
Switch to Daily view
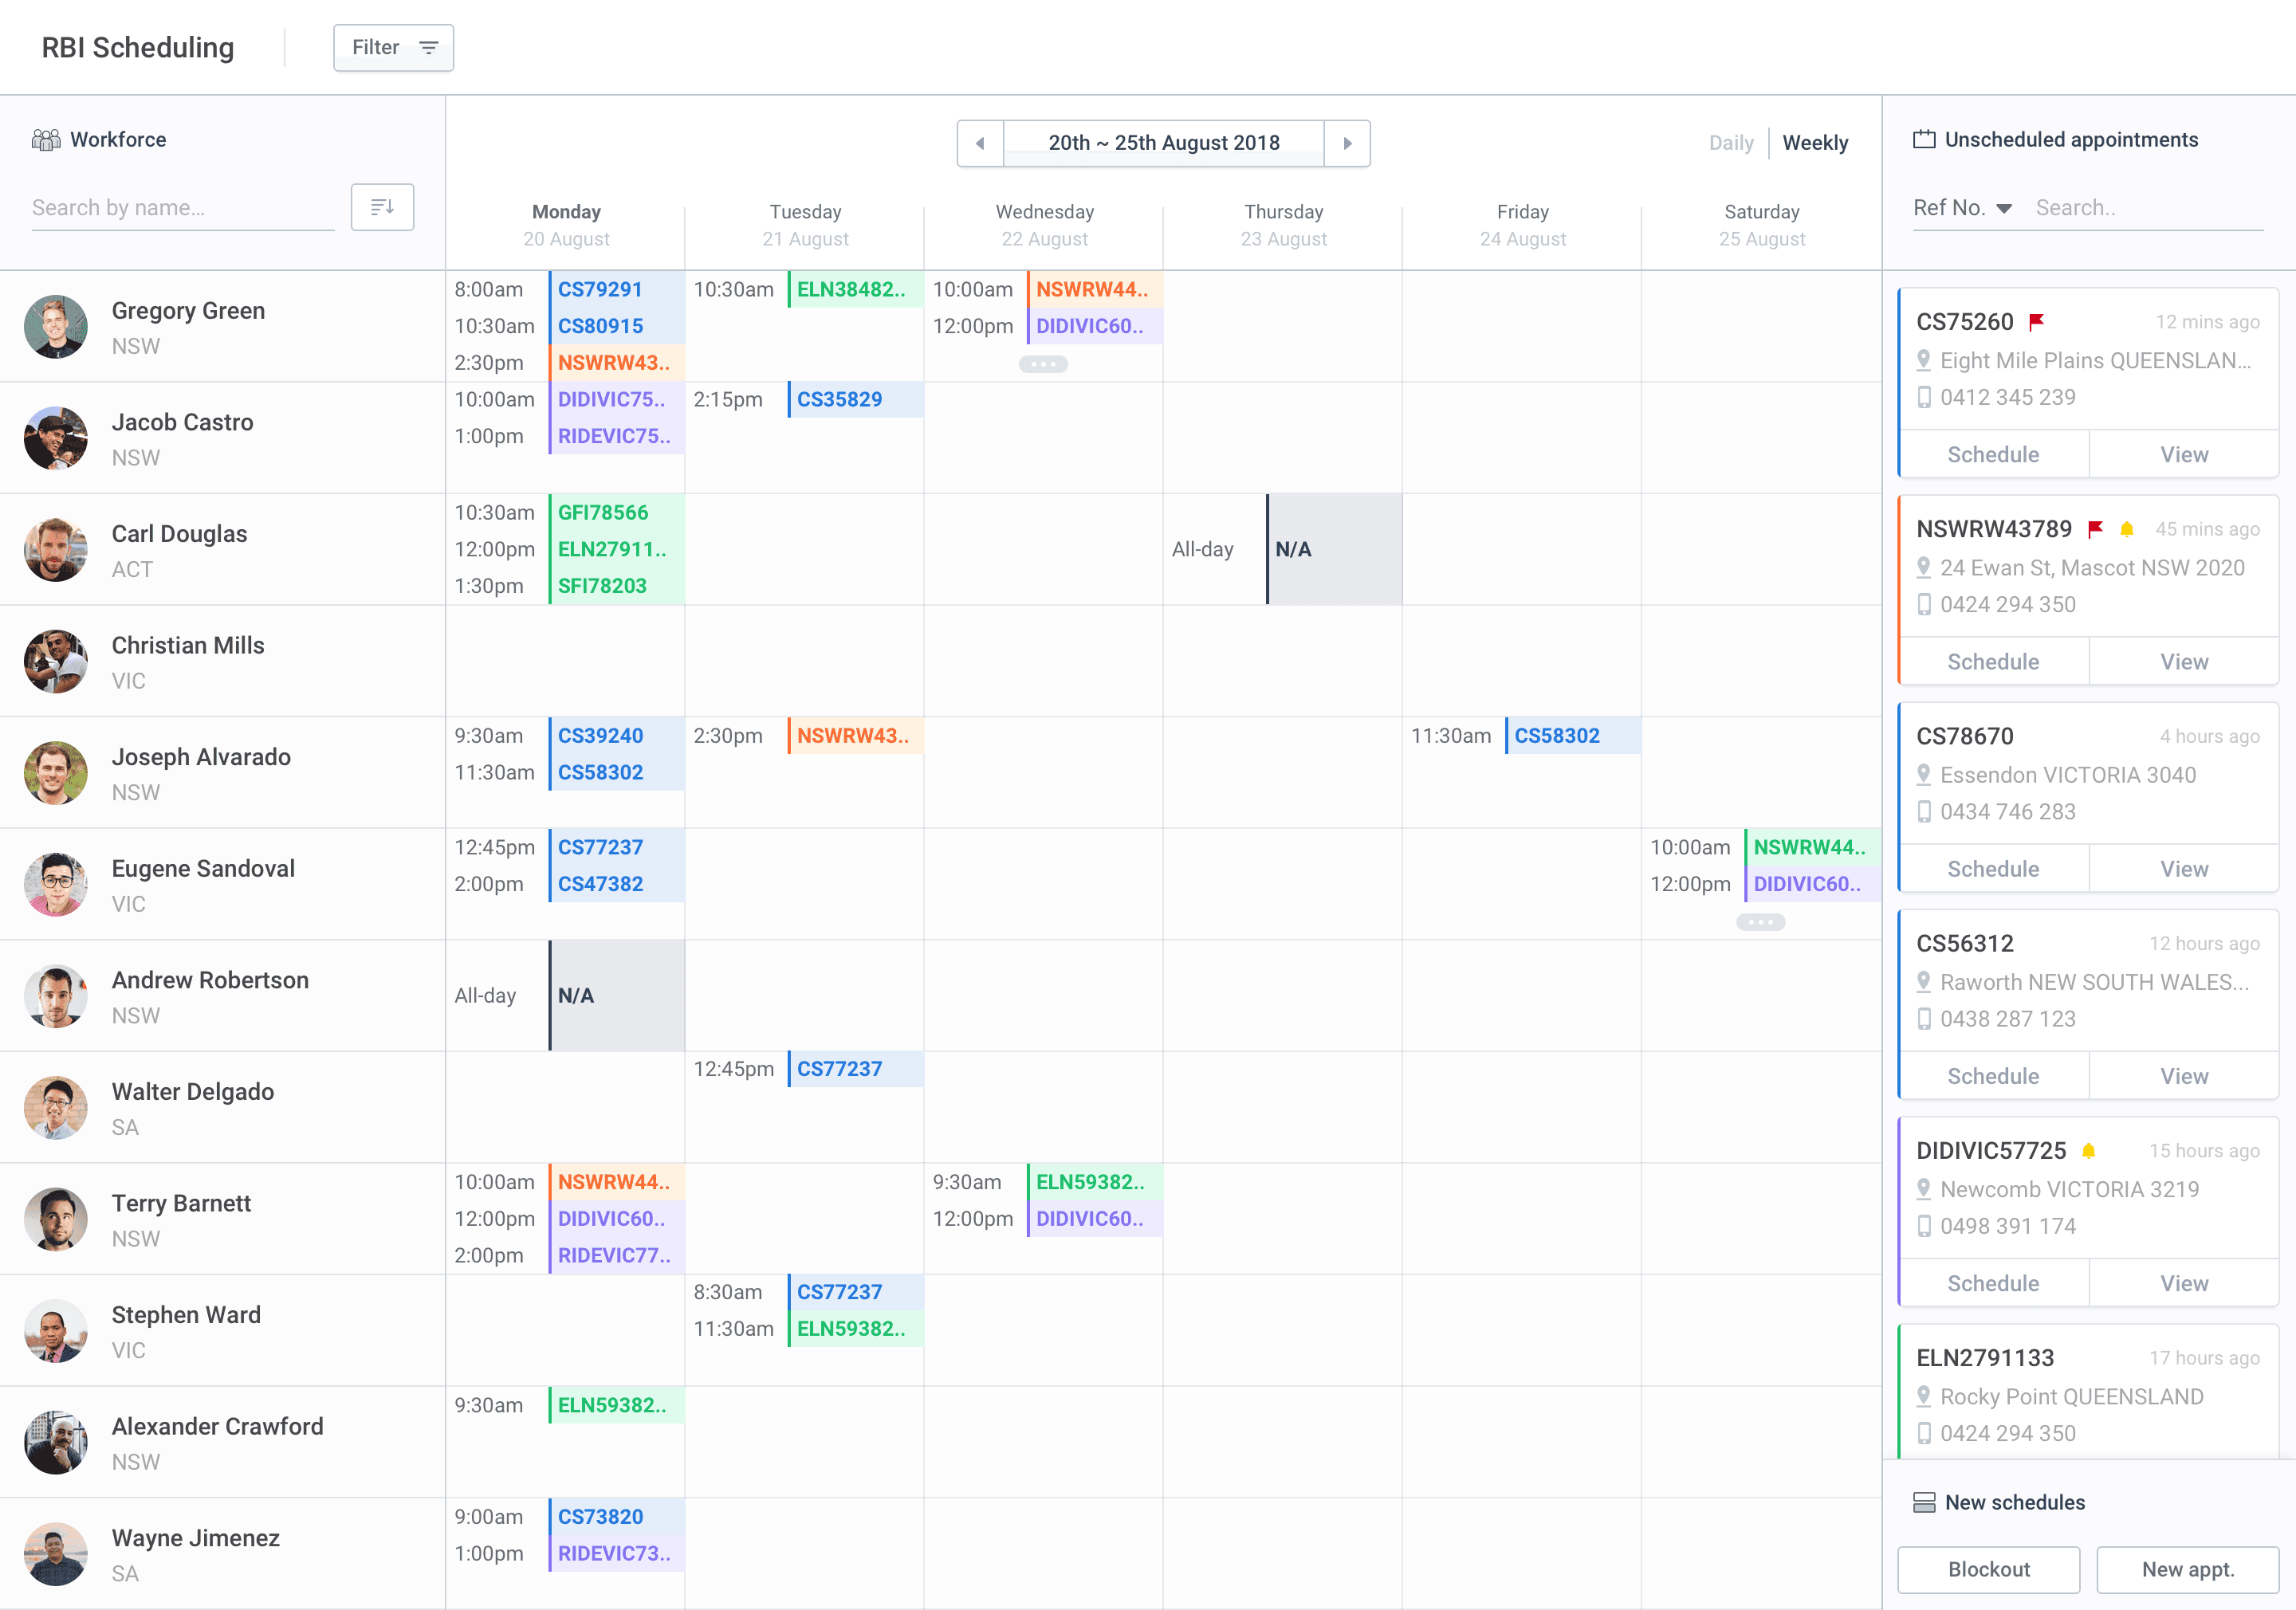(x=1731, y=142)
